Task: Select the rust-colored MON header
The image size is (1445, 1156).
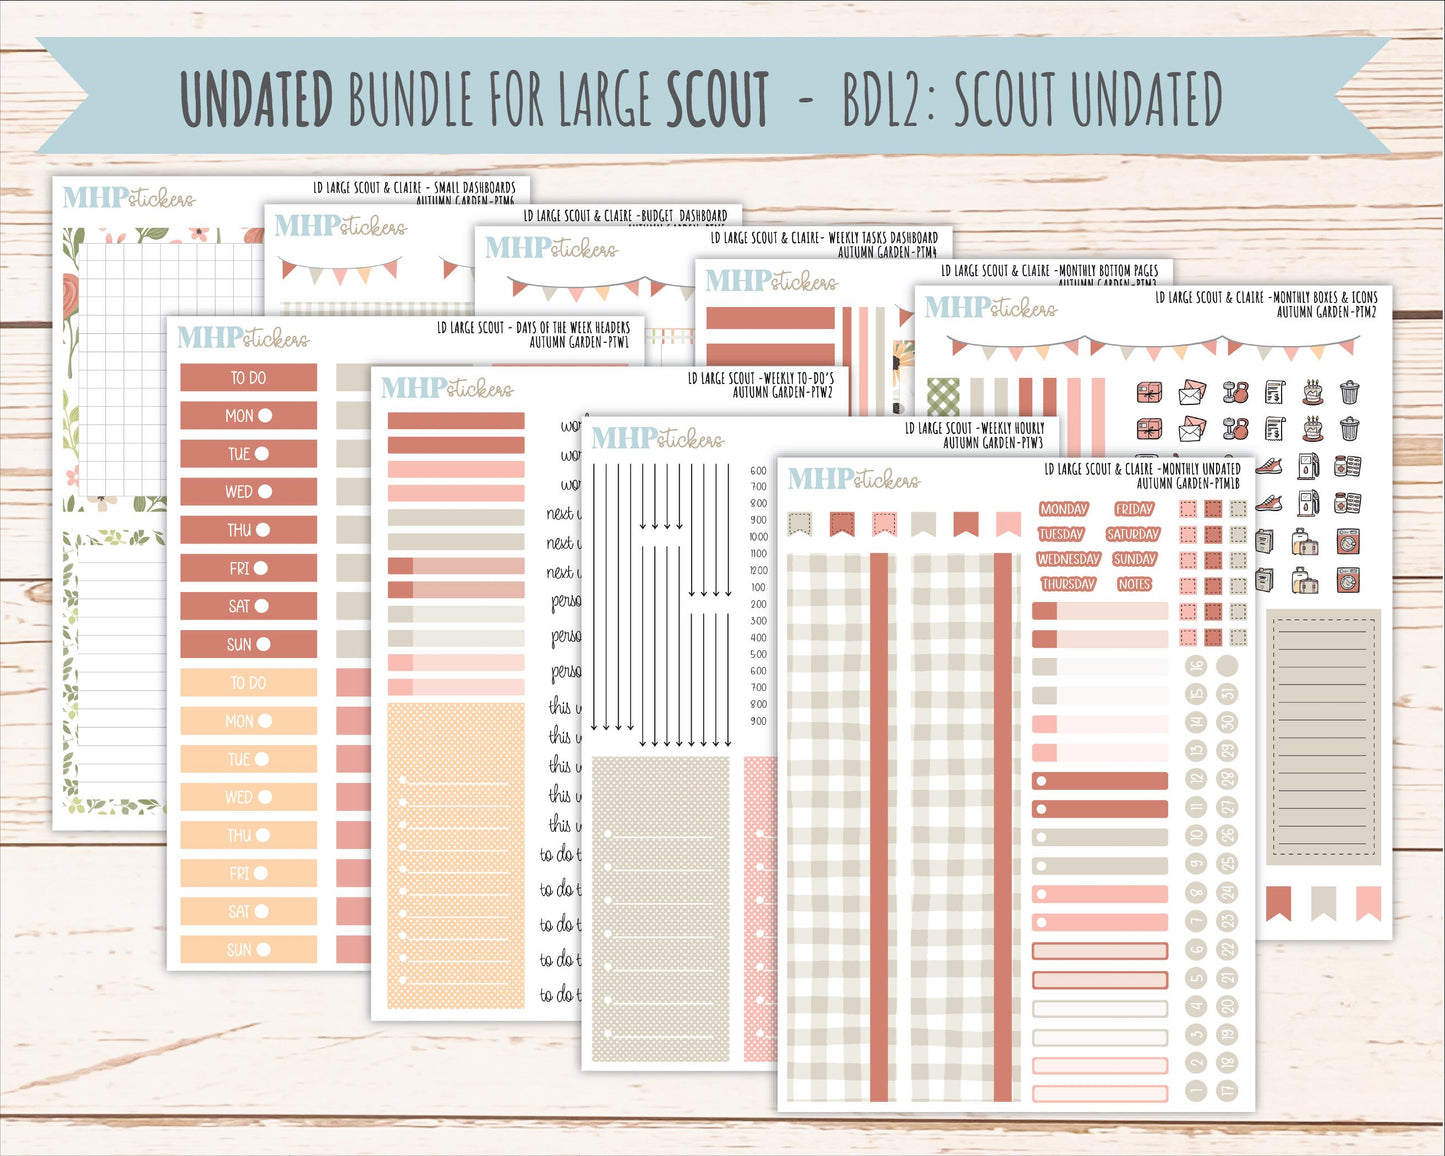Action: tap(249, 415)
